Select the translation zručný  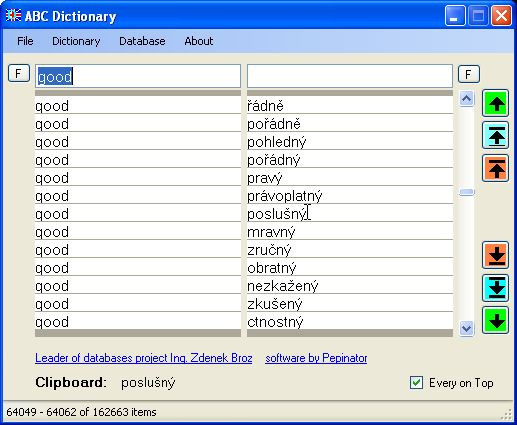click(350, 250)
